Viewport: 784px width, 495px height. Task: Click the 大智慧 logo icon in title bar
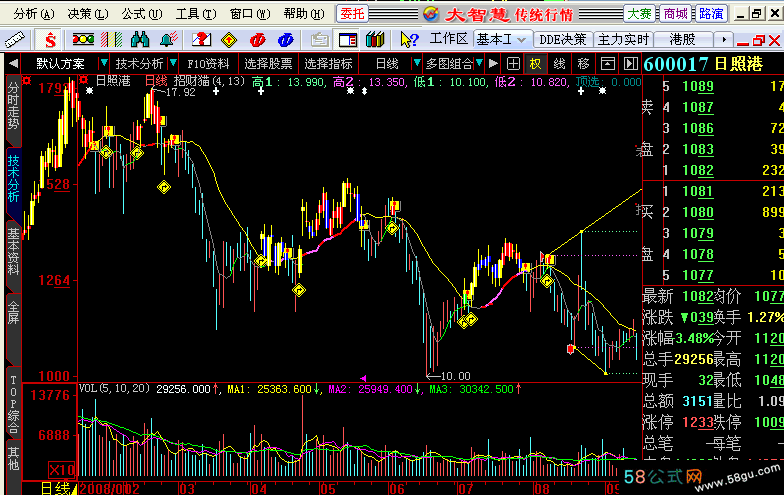(429, 13)
